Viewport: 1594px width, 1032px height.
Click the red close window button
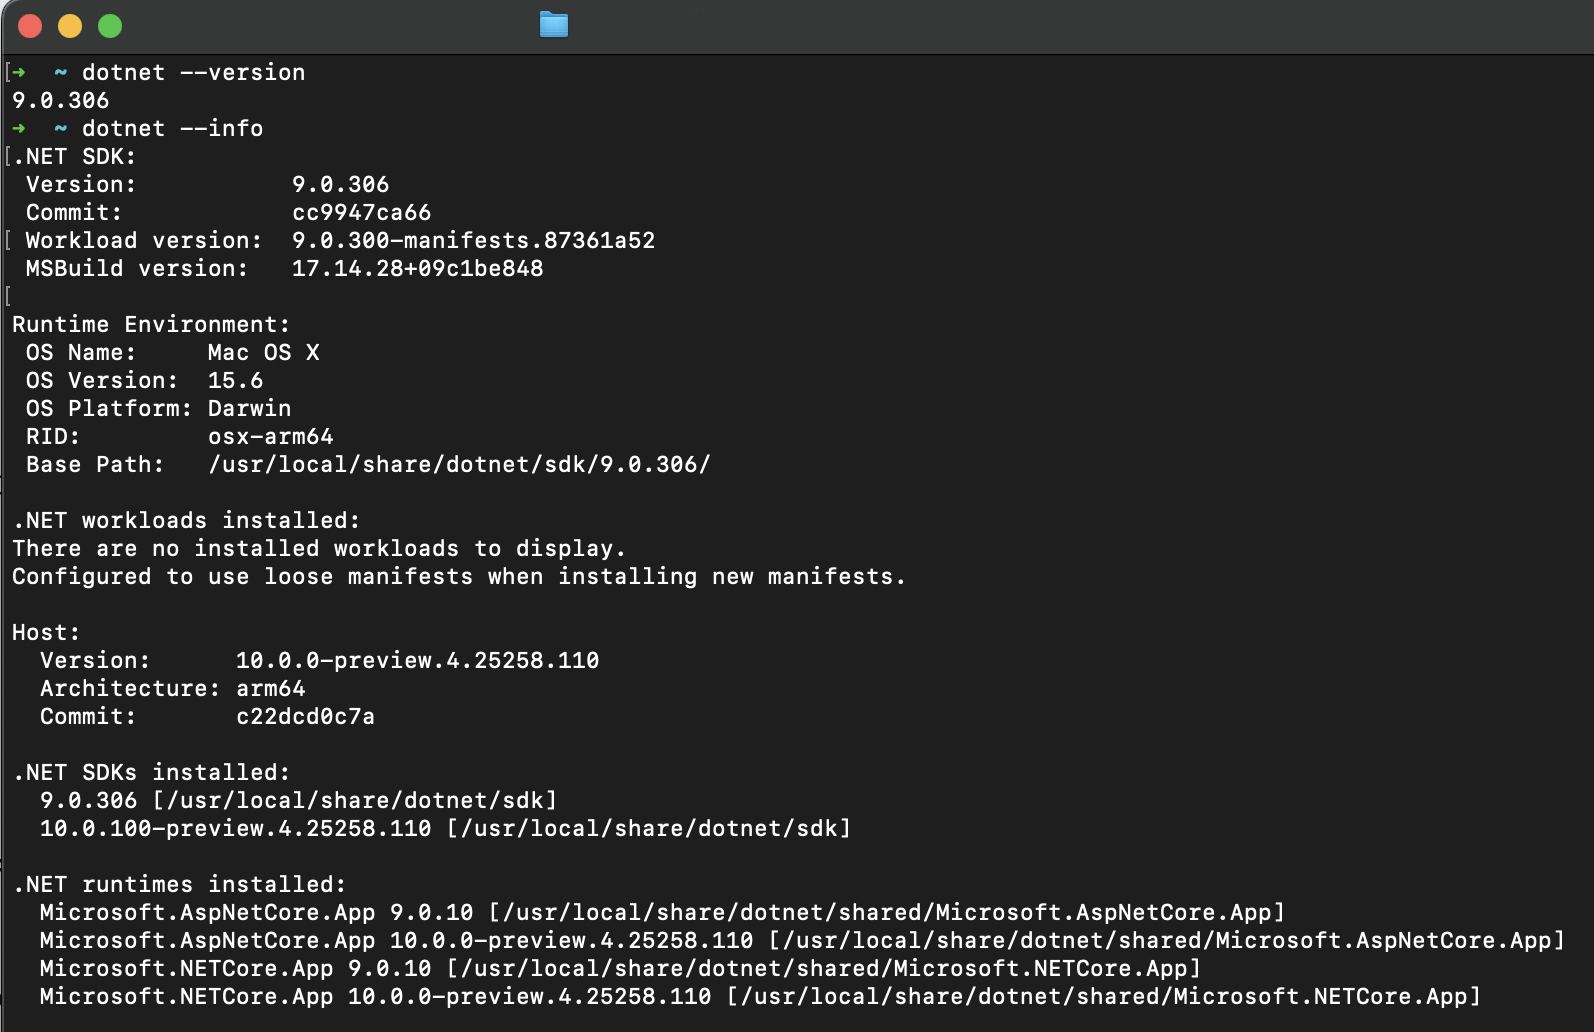[x=31, y=26]
